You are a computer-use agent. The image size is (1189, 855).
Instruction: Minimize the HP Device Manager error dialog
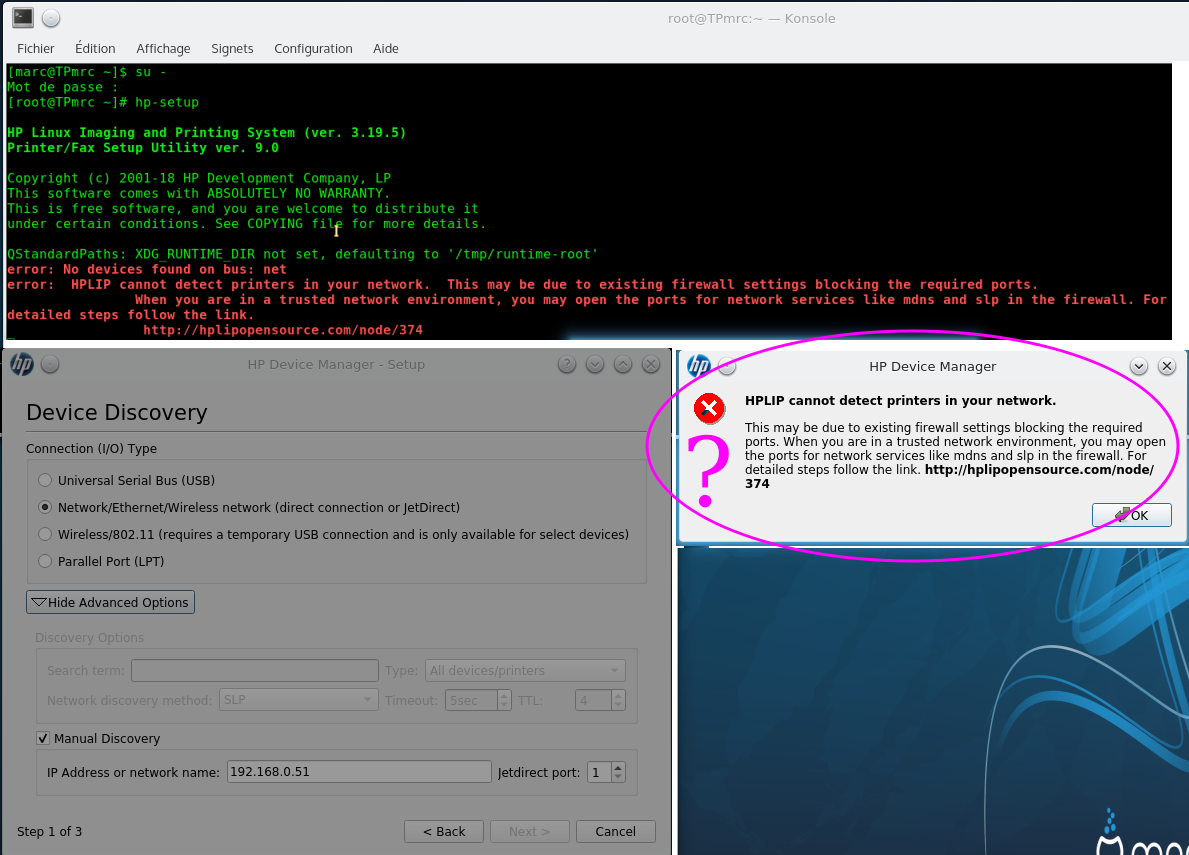coord(1139,366)
